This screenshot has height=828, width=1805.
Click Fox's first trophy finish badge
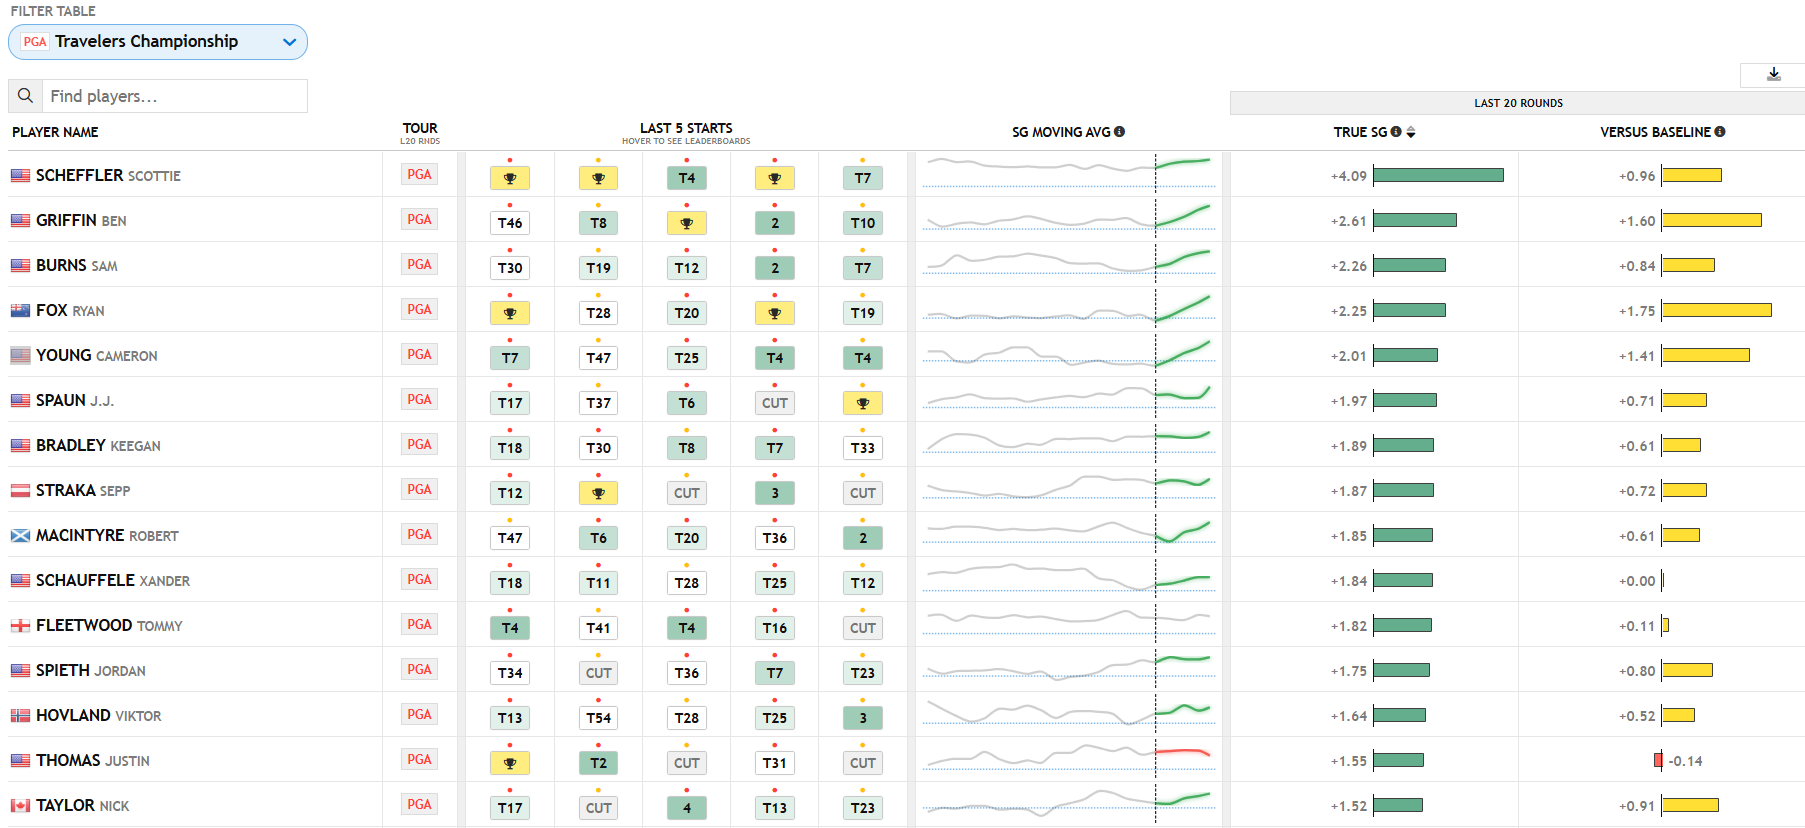[510, 313]
